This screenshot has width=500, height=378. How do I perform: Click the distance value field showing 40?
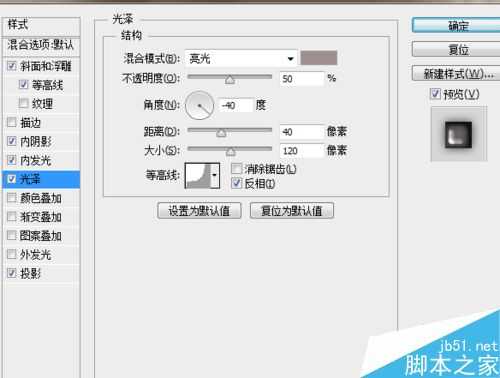[x=302, y=132]
